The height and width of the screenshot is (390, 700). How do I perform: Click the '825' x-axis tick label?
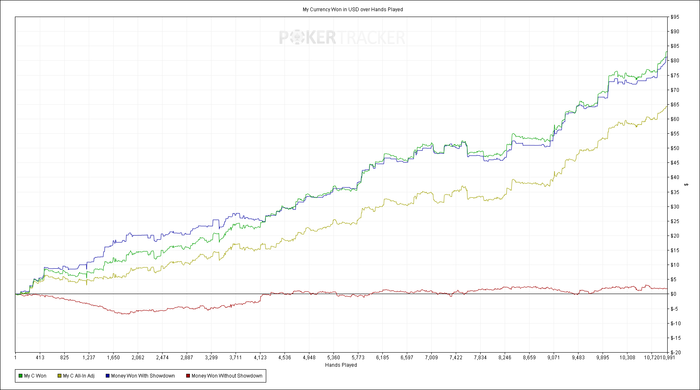coord(65,357)
